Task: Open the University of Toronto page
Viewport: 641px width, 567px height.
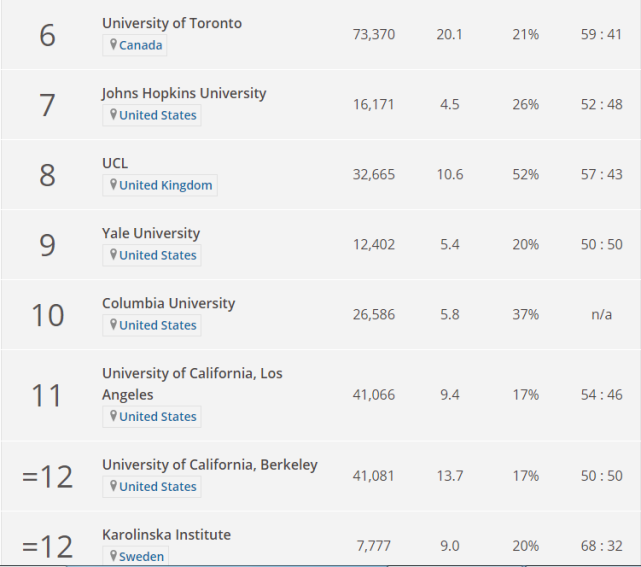Action: [x=171, y=23]
